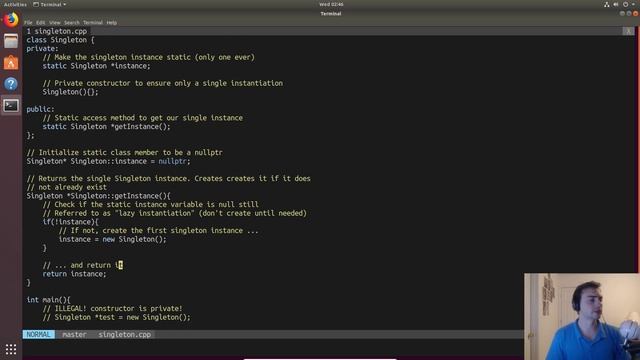Show Applications grid at dock bottom
Viewport: 640px width, 360px height.
click(11, 349)
